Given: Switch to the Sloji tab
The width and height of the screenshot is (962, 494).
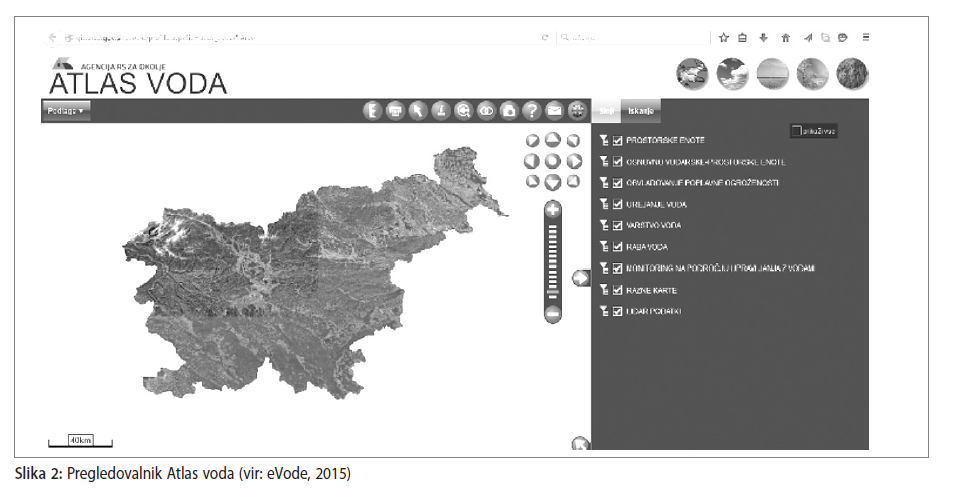Looking at the screenshot, I should point(606,111).
